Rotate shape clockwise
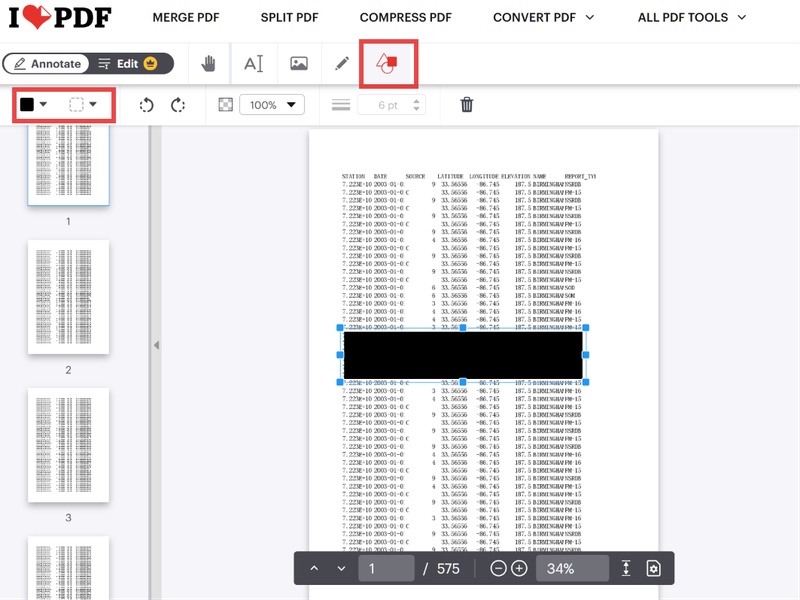The image size is (800, 600). (178, 105)
